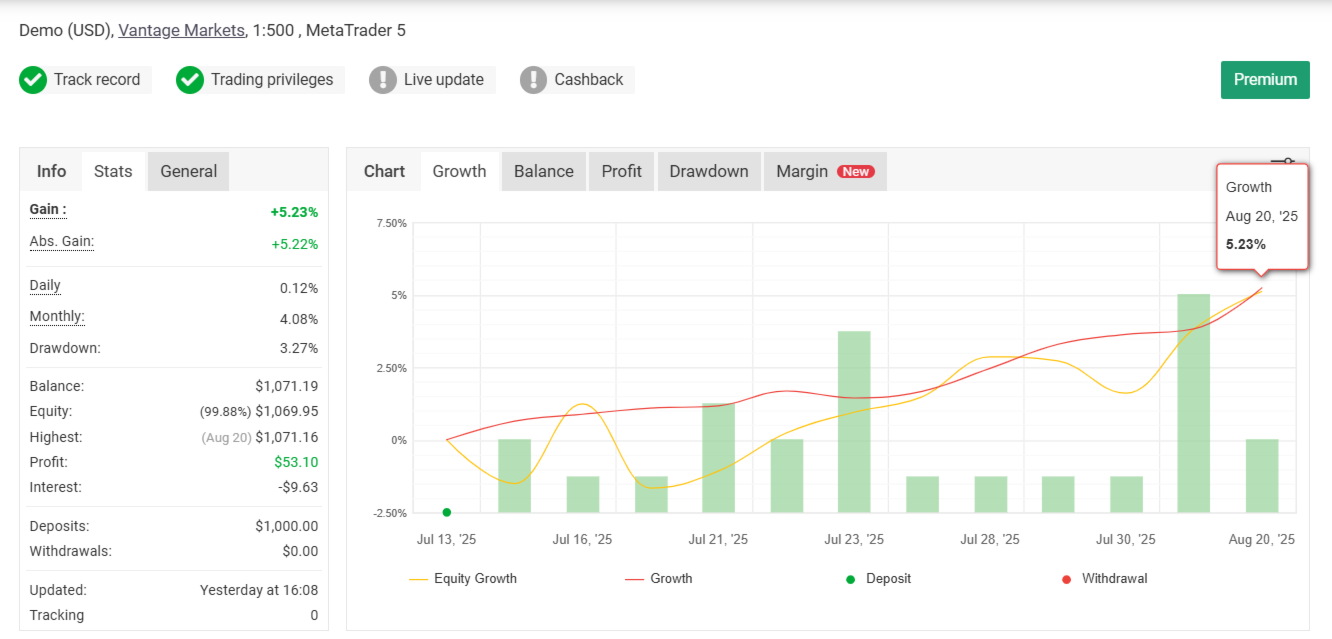The height and width of the screenshot is (639, 1332).
Task: Click the tallest green bar before Aug 20
Action: coord(1194,403)
